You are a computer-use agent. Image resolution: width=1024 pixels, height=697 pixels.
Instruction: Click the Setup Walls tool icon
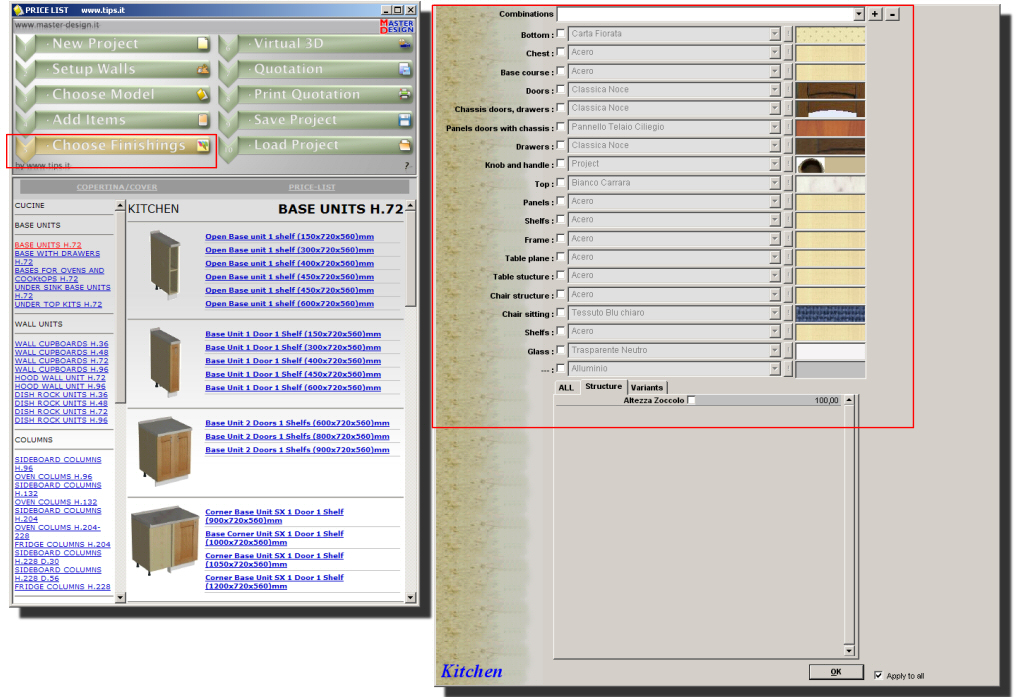pyautogui.click(x=204, y=68)
